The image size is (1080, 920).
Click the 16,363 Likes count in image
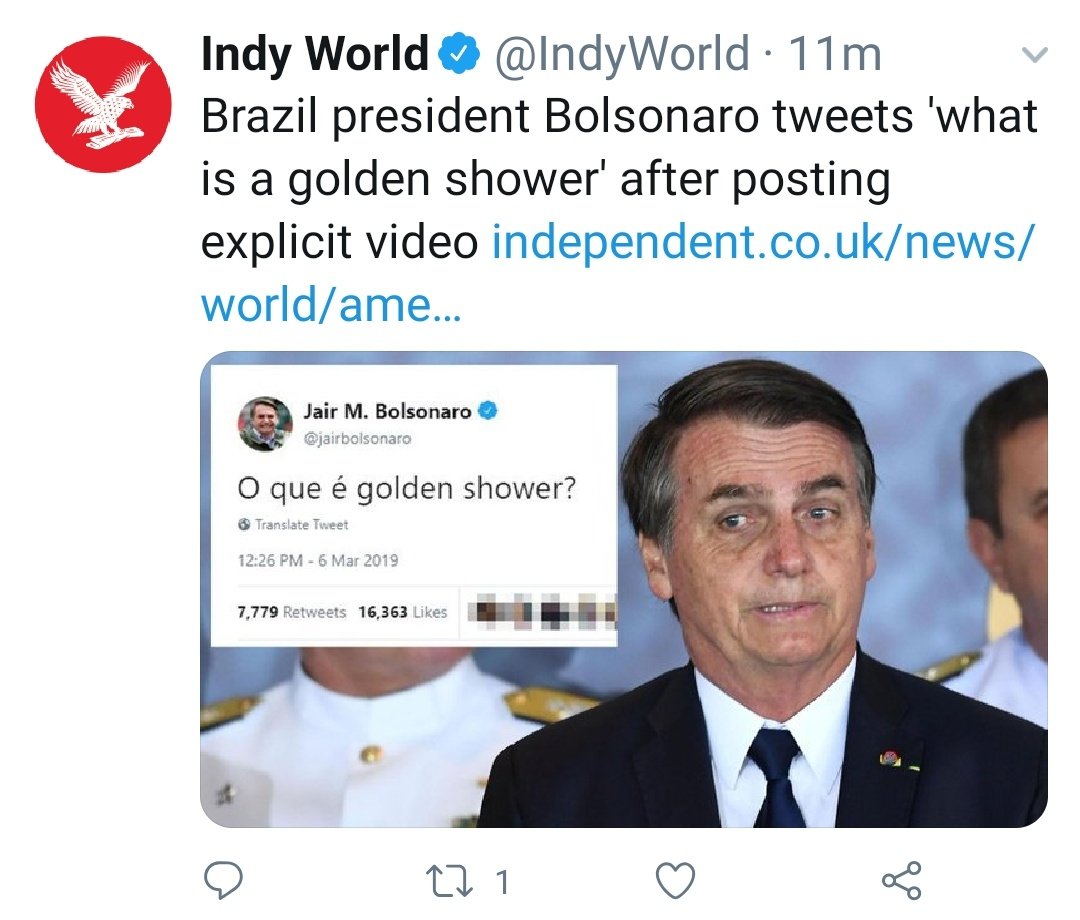point(402,612)
